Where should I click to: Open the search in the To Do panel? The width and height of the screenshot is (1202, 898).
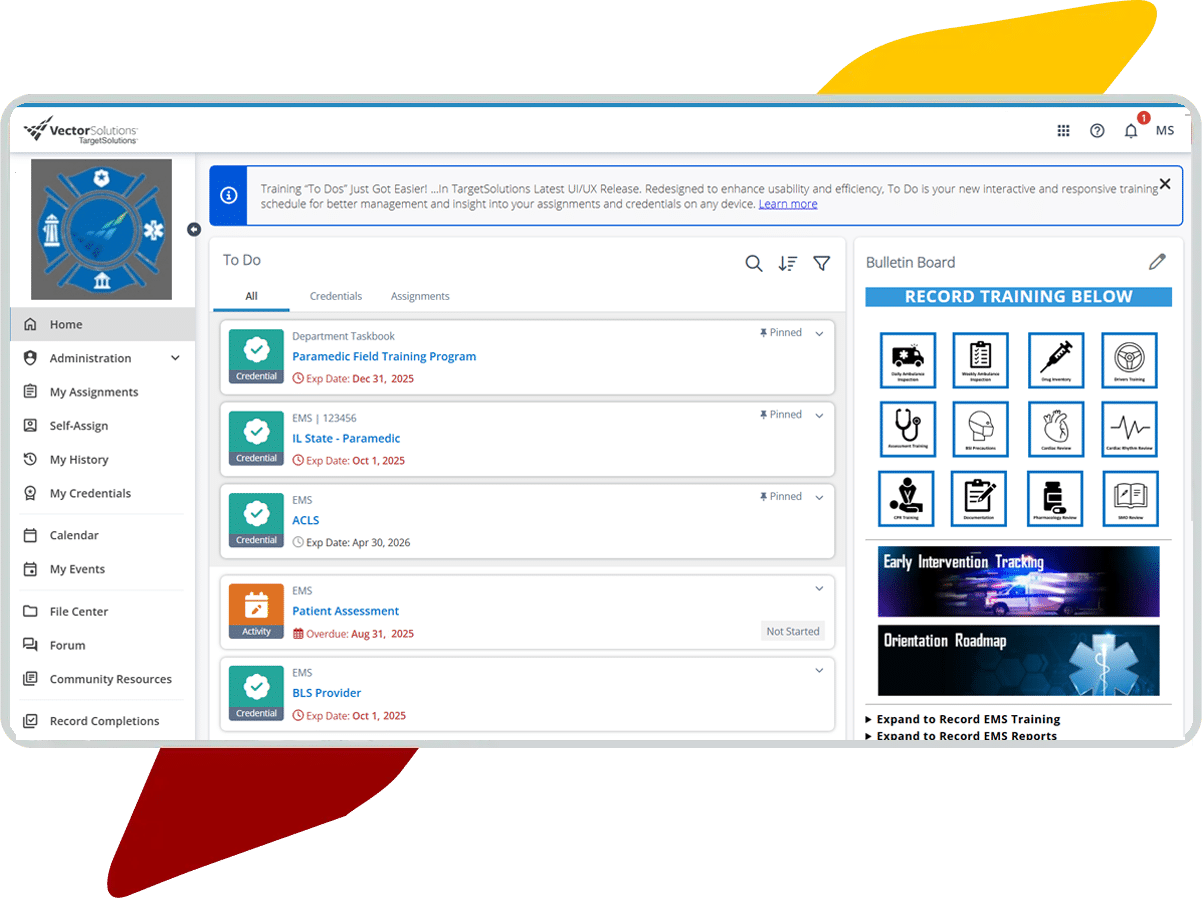754,263
